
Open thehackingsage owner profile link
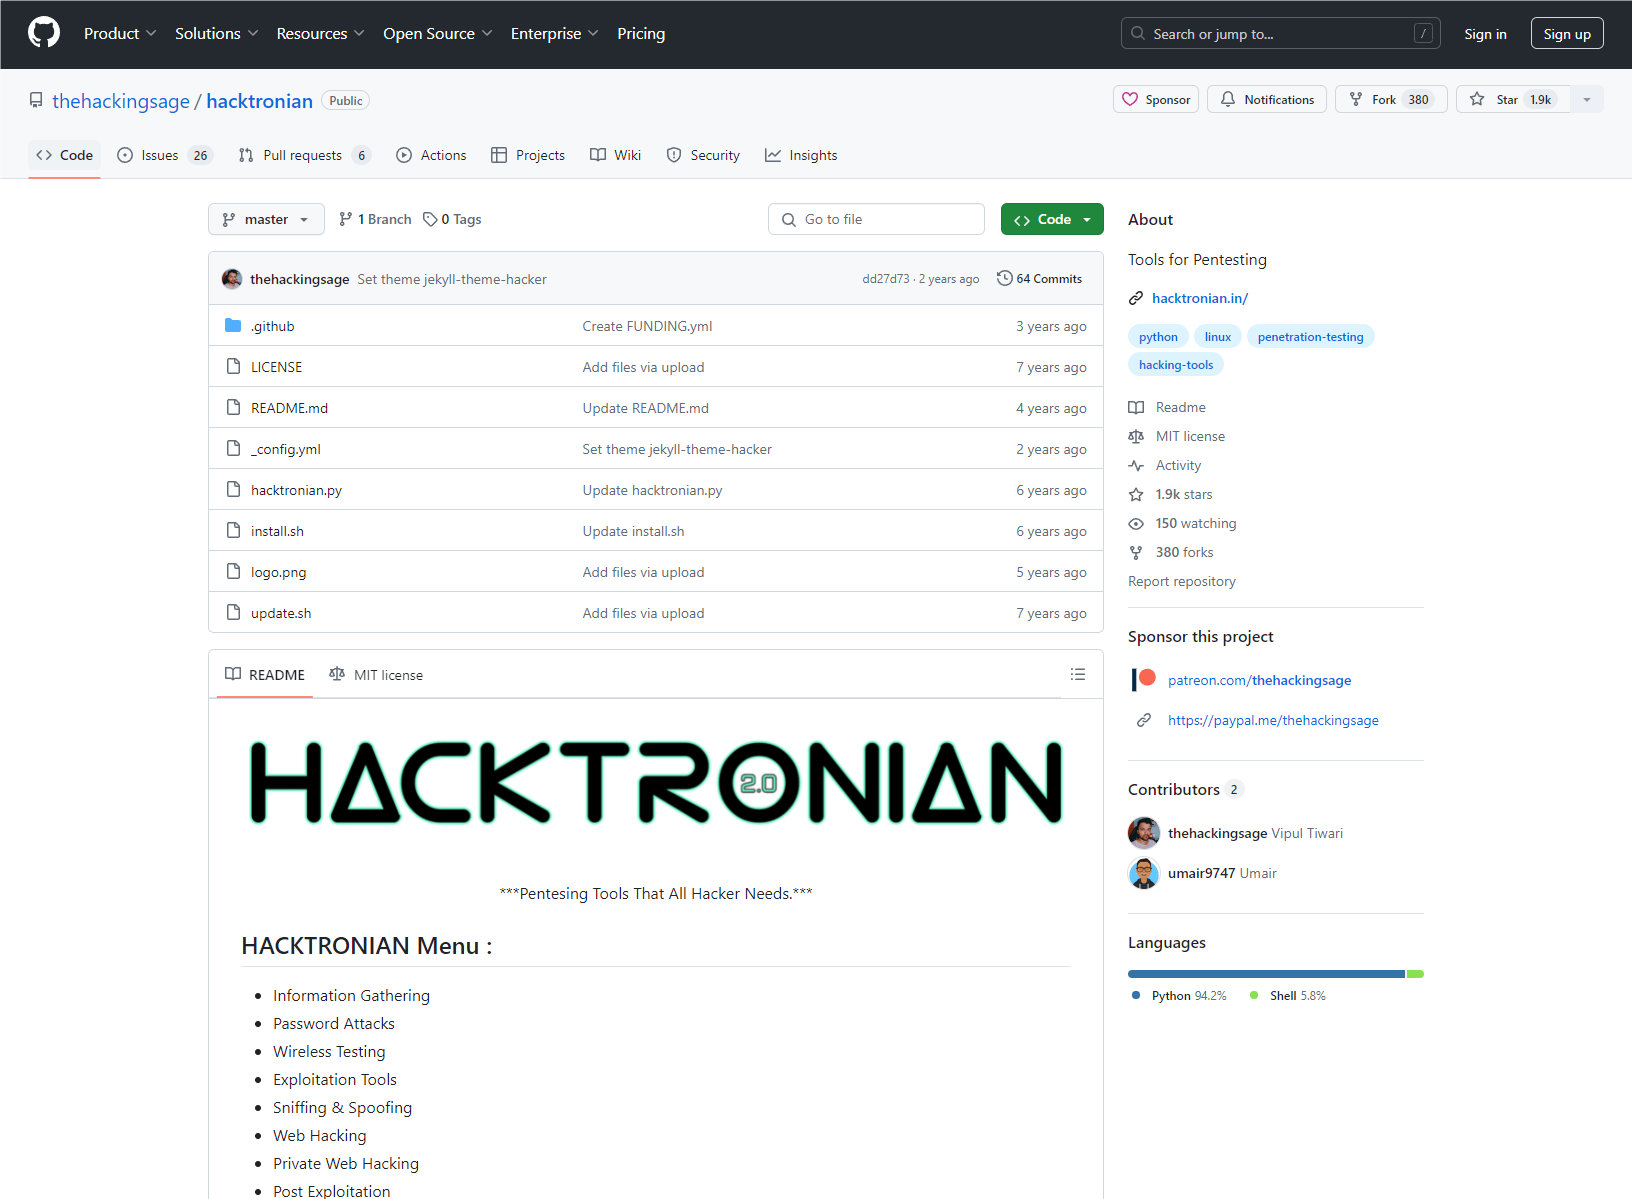(x=121, y=101)
